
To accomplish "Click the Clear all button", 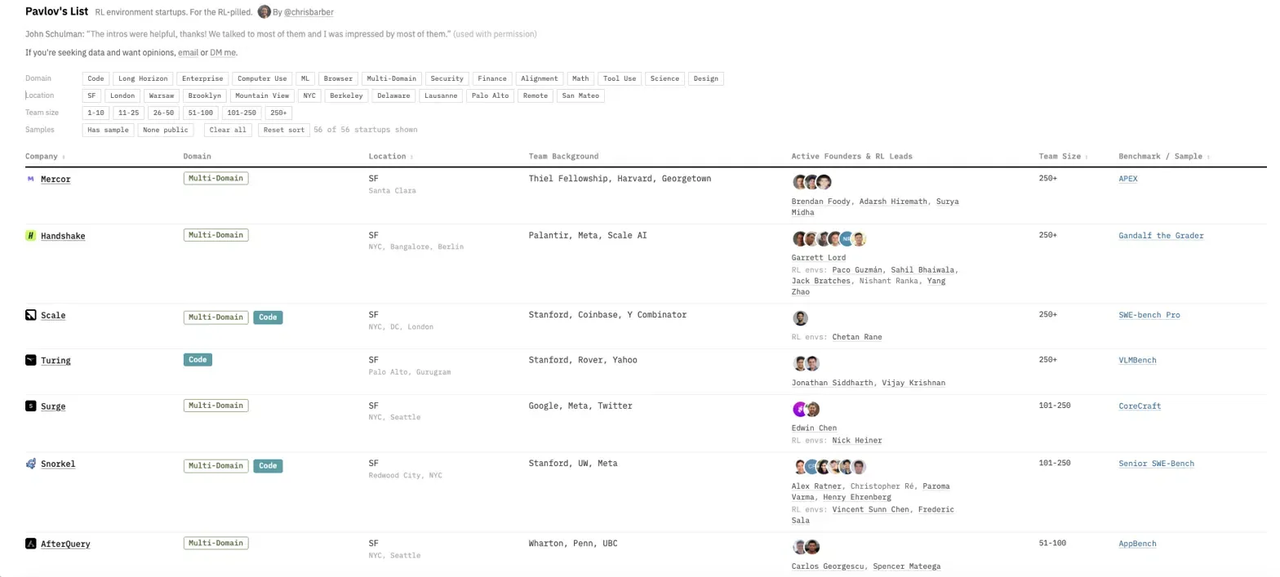I will coord(228,130).
